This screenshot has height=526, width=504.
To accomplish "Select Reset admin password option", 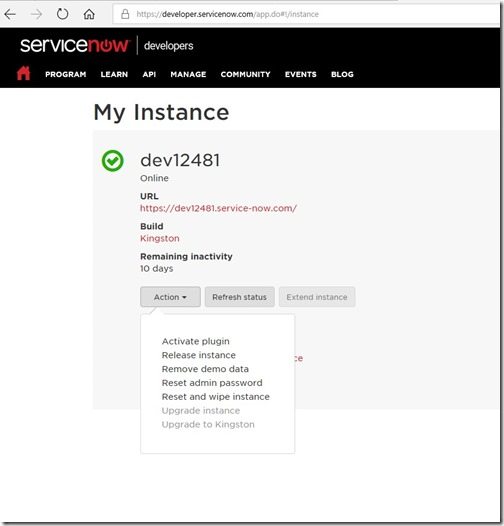I will coord(212,383).
